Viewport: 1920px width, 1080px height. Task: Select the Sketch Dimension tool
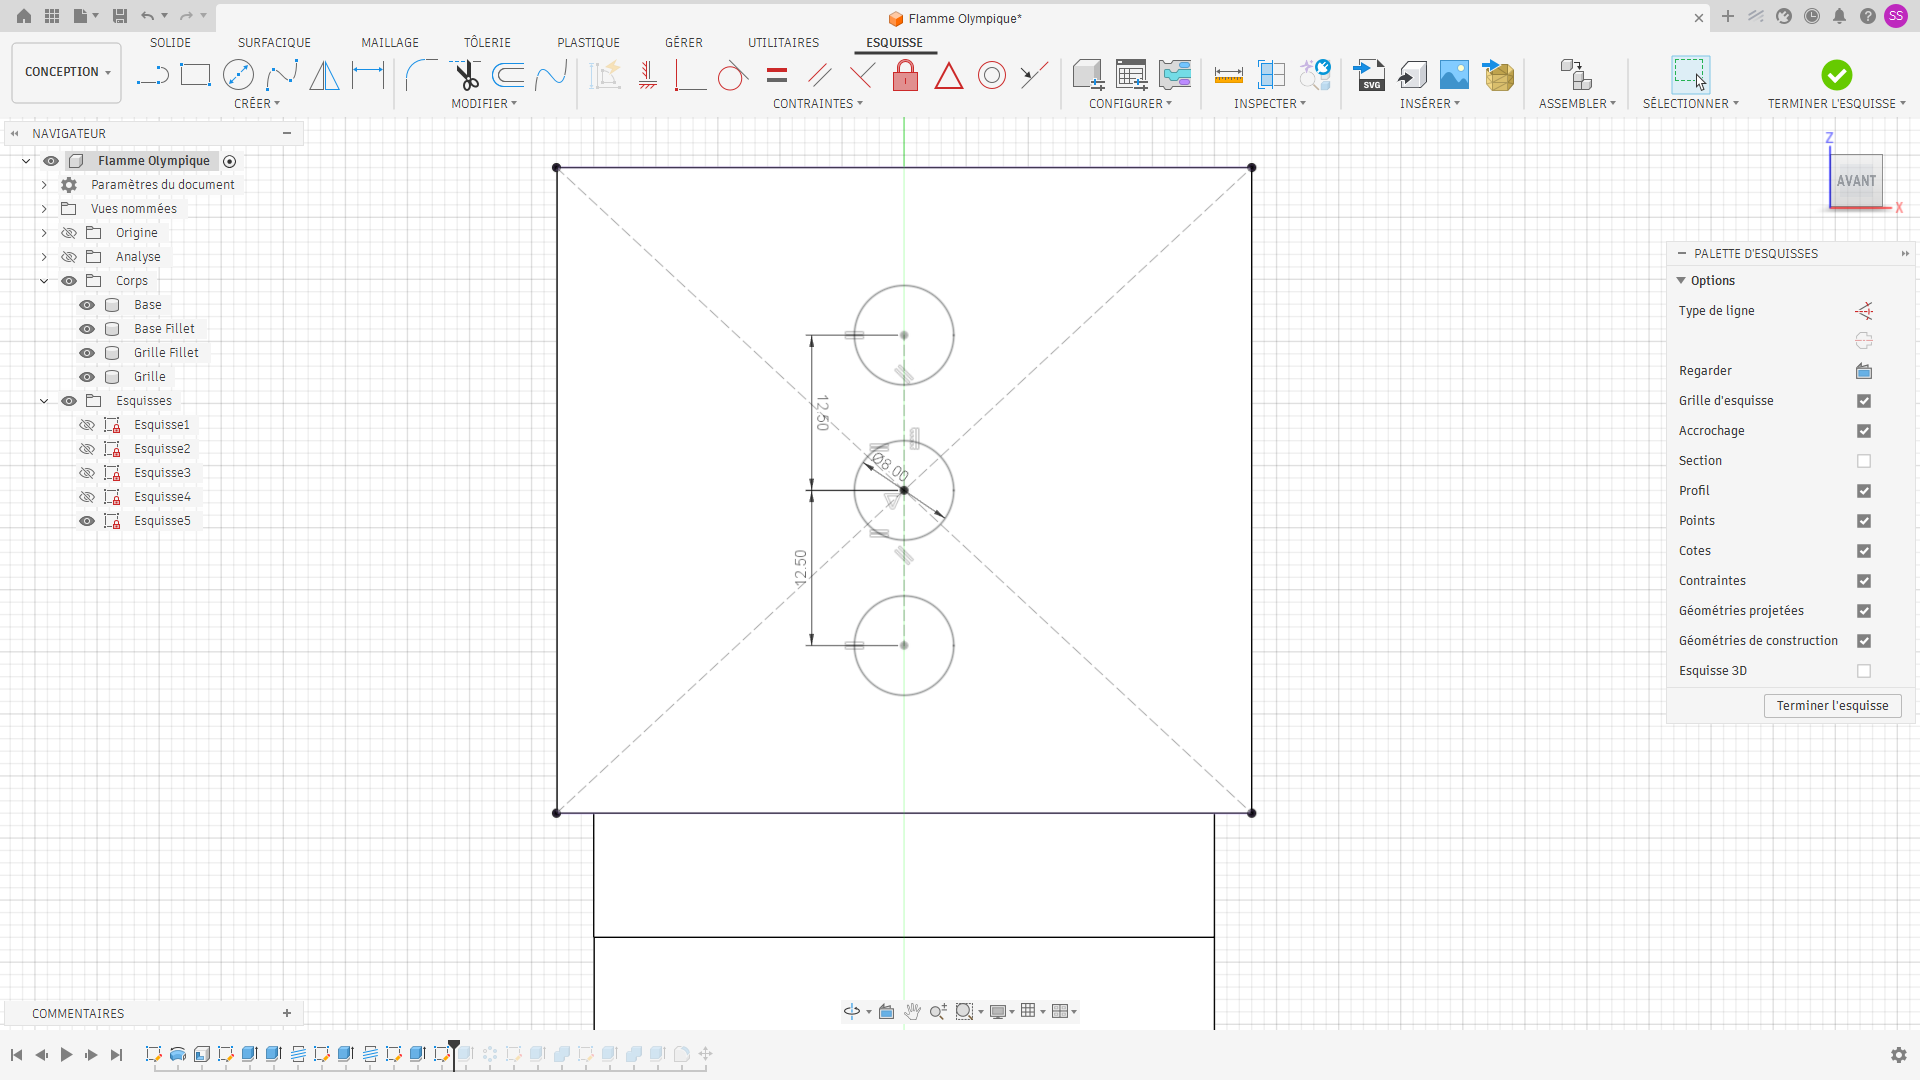coord(368,75)
